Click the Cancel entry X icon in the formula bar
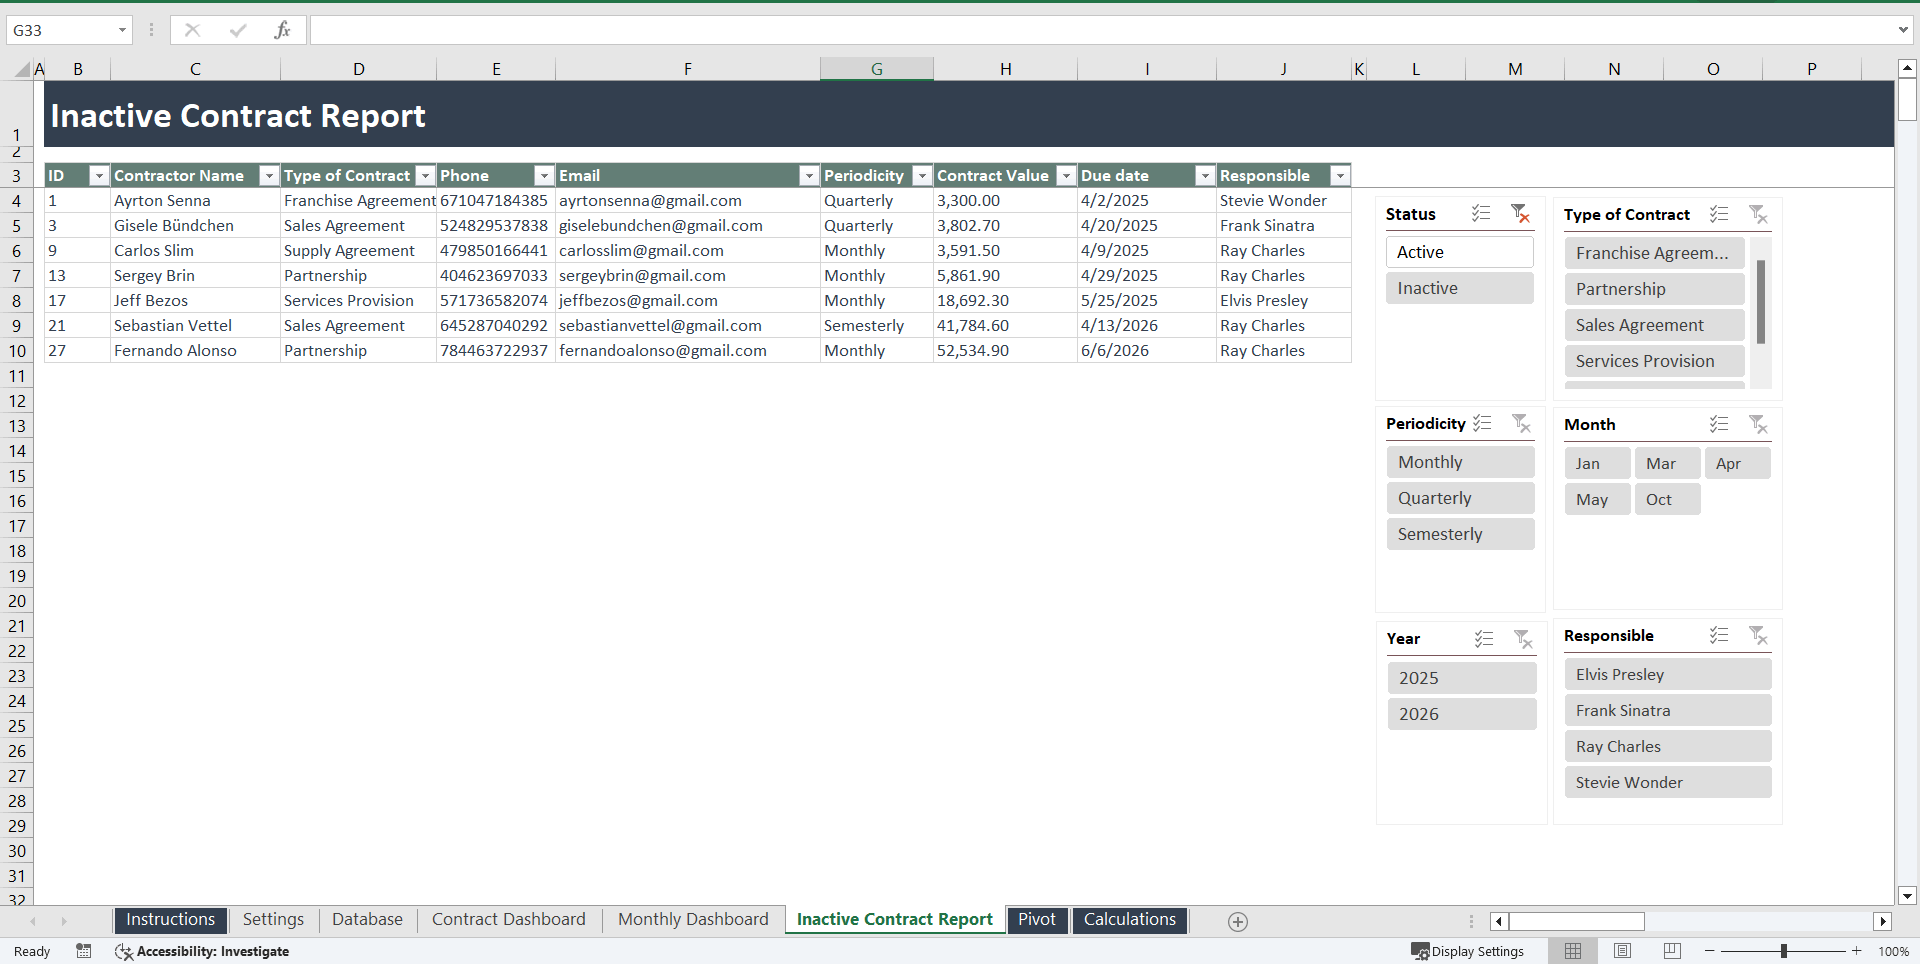Screen dimensions: 1920x966 [x=193, y=30]
